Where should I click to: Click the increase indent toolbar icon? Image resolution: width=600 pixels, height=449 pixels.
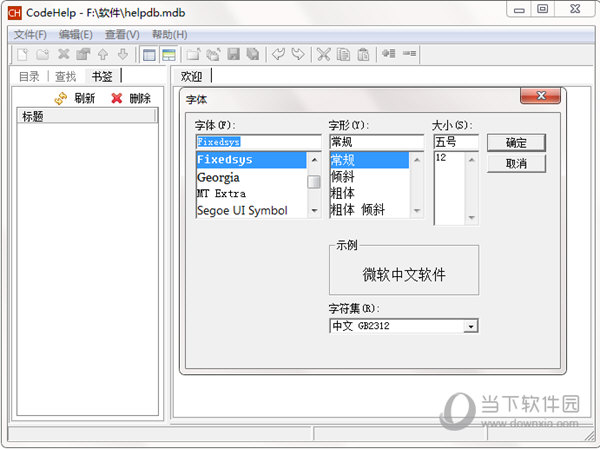pyautogui.click(x=388, y=53)
